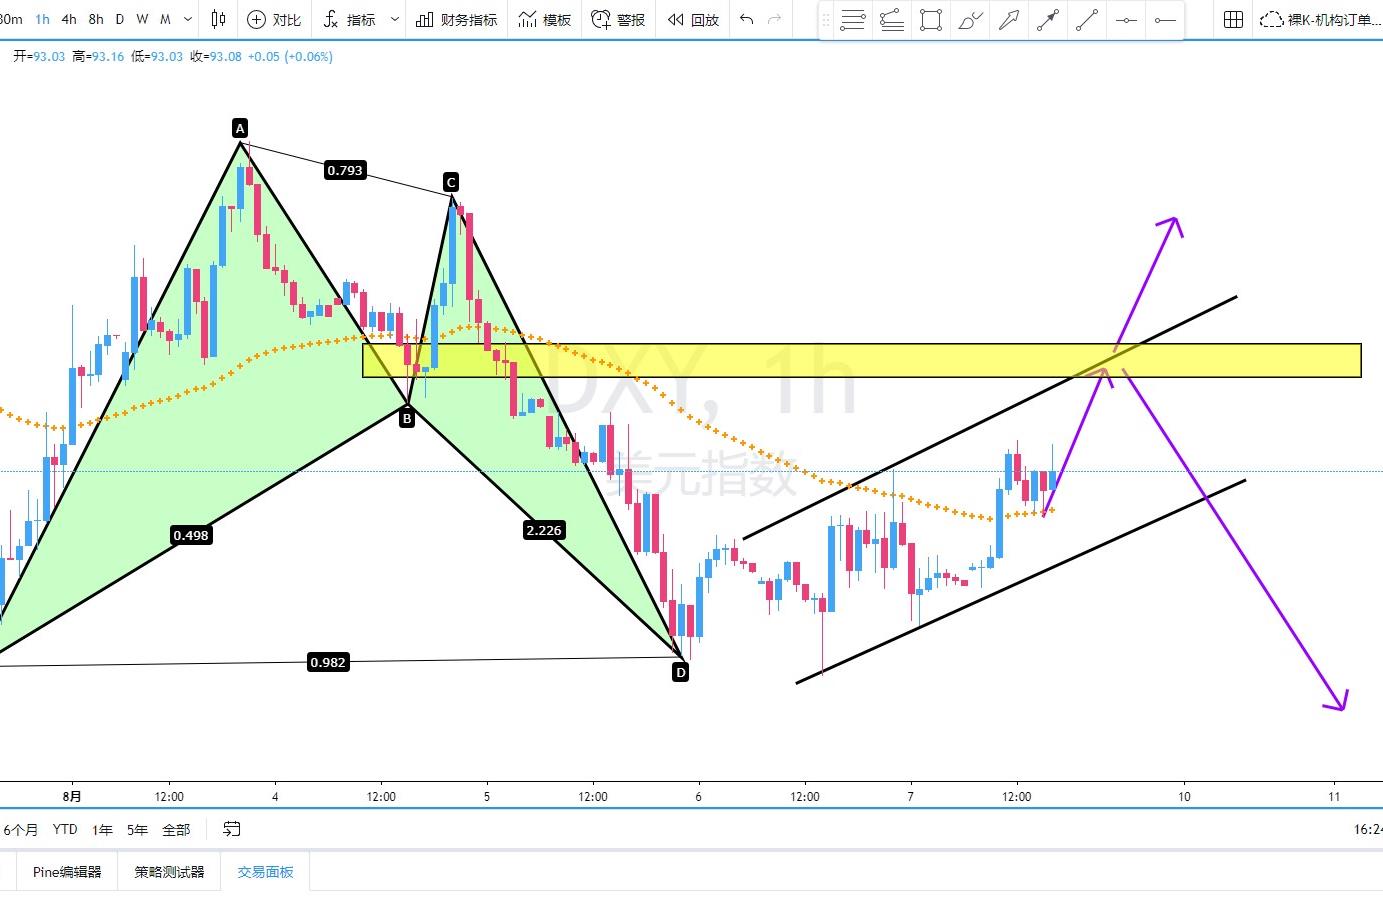Viewport: 1383px width, 921px height.
Task: Expand the timeframe list dropdown arrow
Action: 188,19
